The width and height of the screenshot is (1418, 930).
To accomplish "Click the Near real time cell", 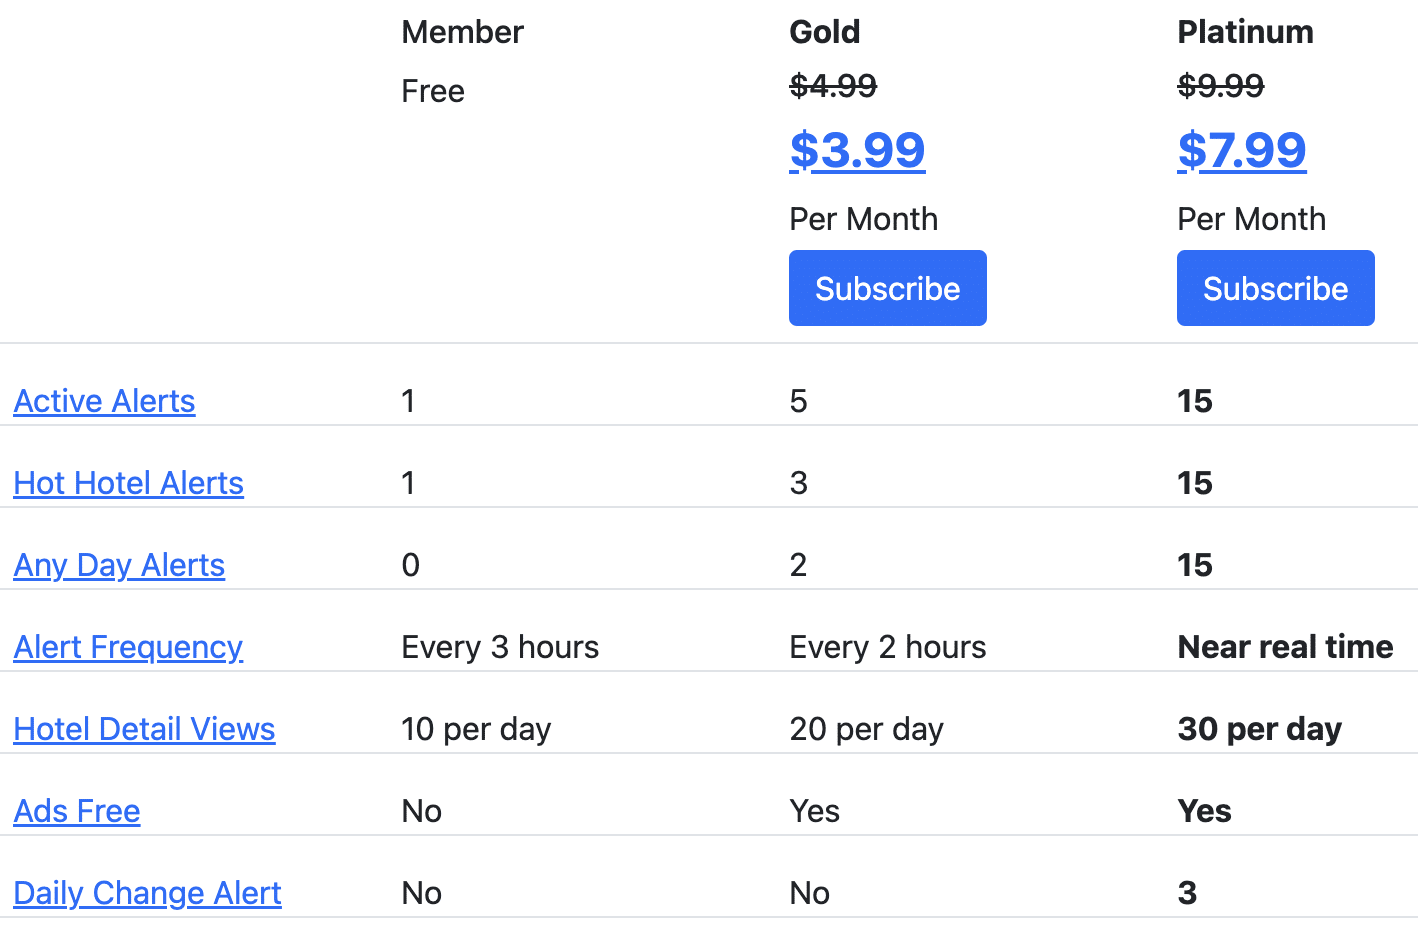I will point(1285,647).
